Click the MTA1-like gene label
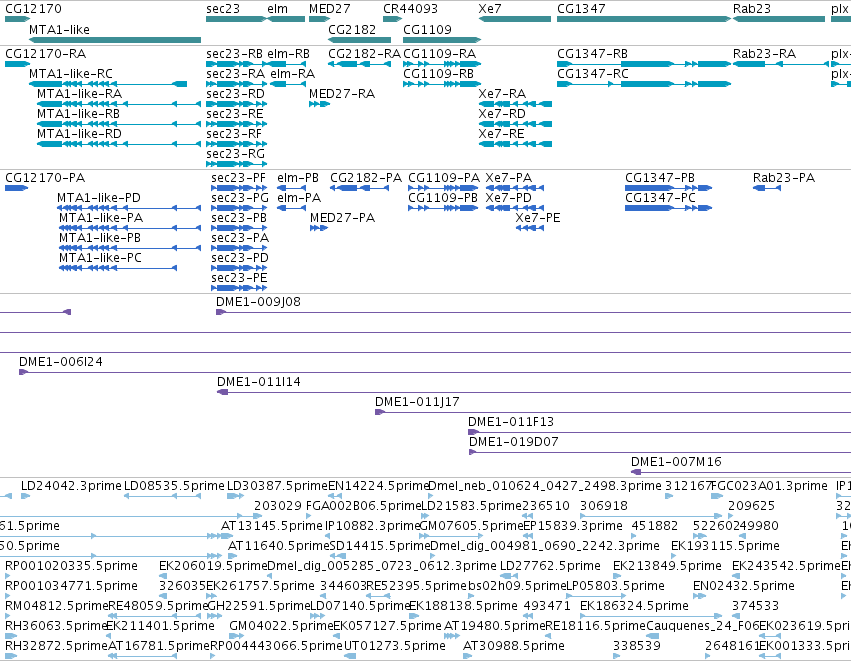The image size is (851, 661). pyautogui.click(x=59, y=29)
